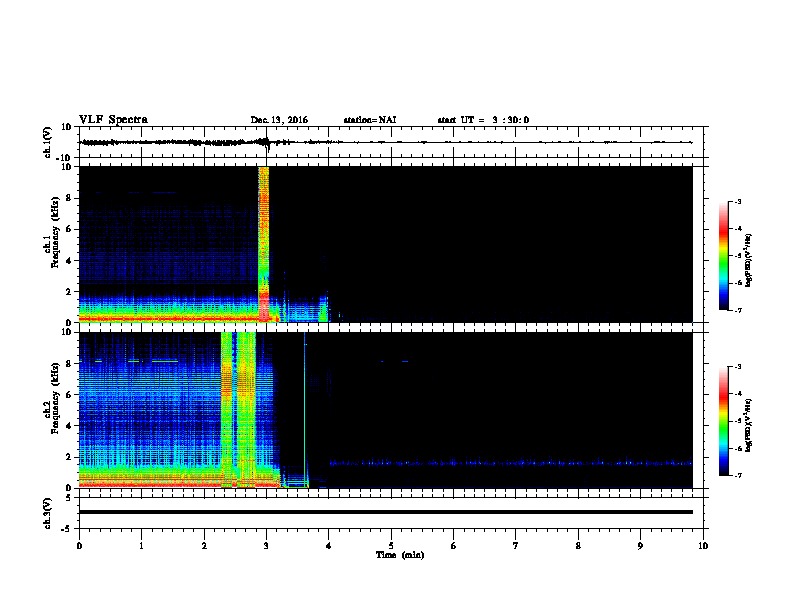Click the time axis tick label "4"
The image size is (792, 612).
[329, 546]
